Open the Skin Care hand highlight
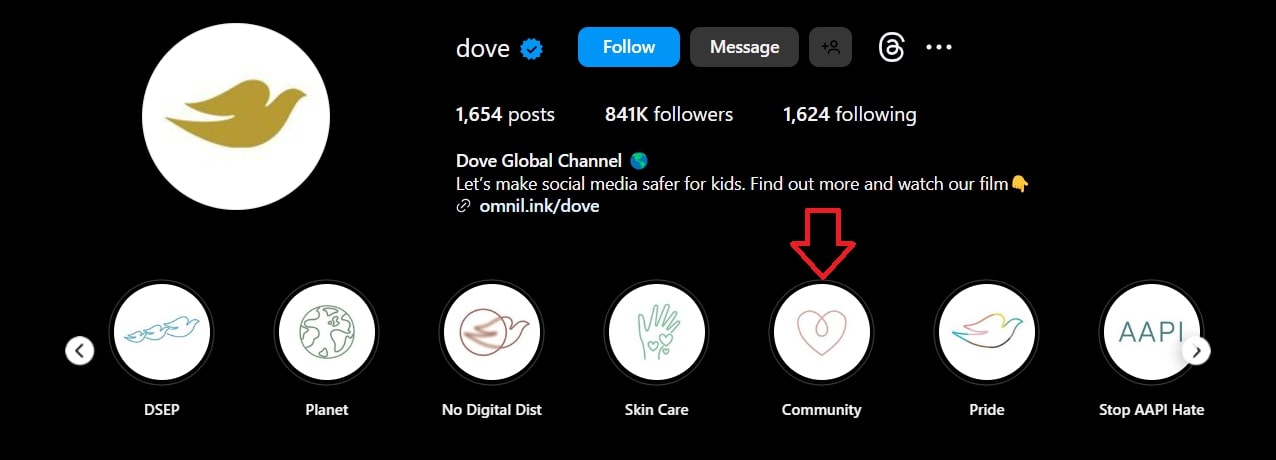This screenshot has width=1276, height=460. [656, 331]
